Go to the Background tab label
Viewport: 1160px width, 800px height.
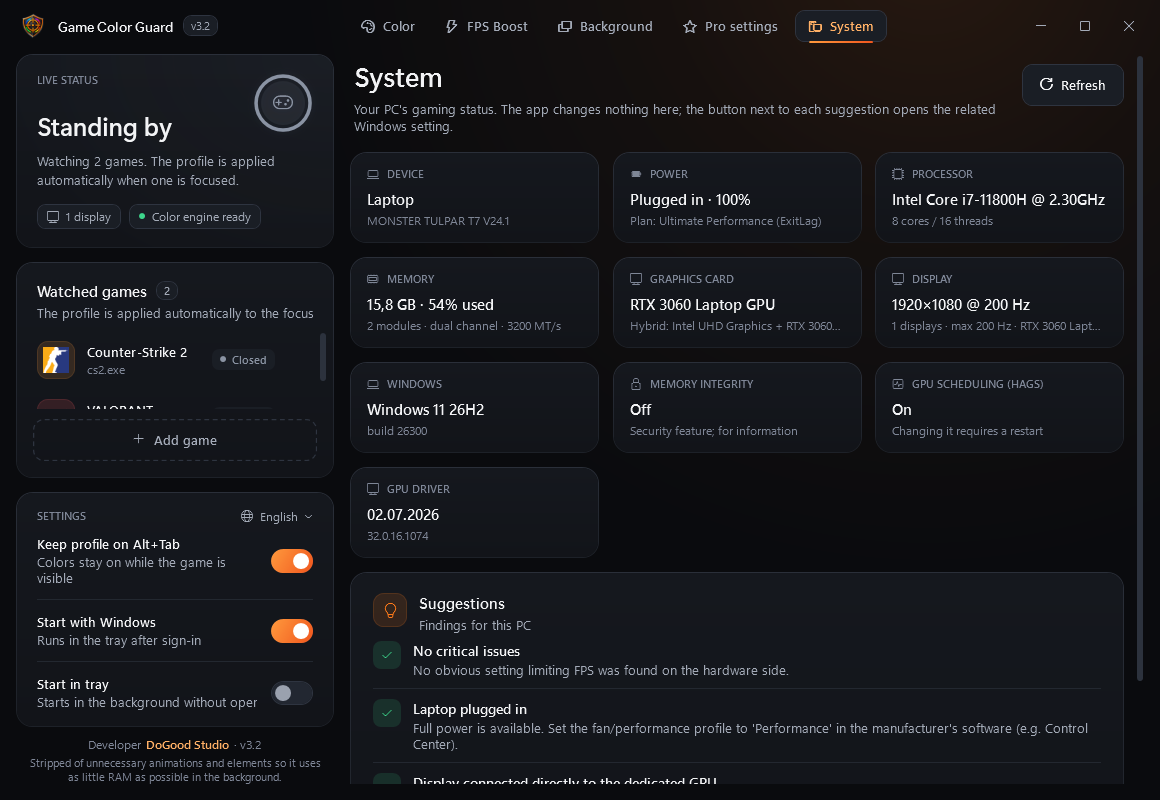[x=616, y=27]
